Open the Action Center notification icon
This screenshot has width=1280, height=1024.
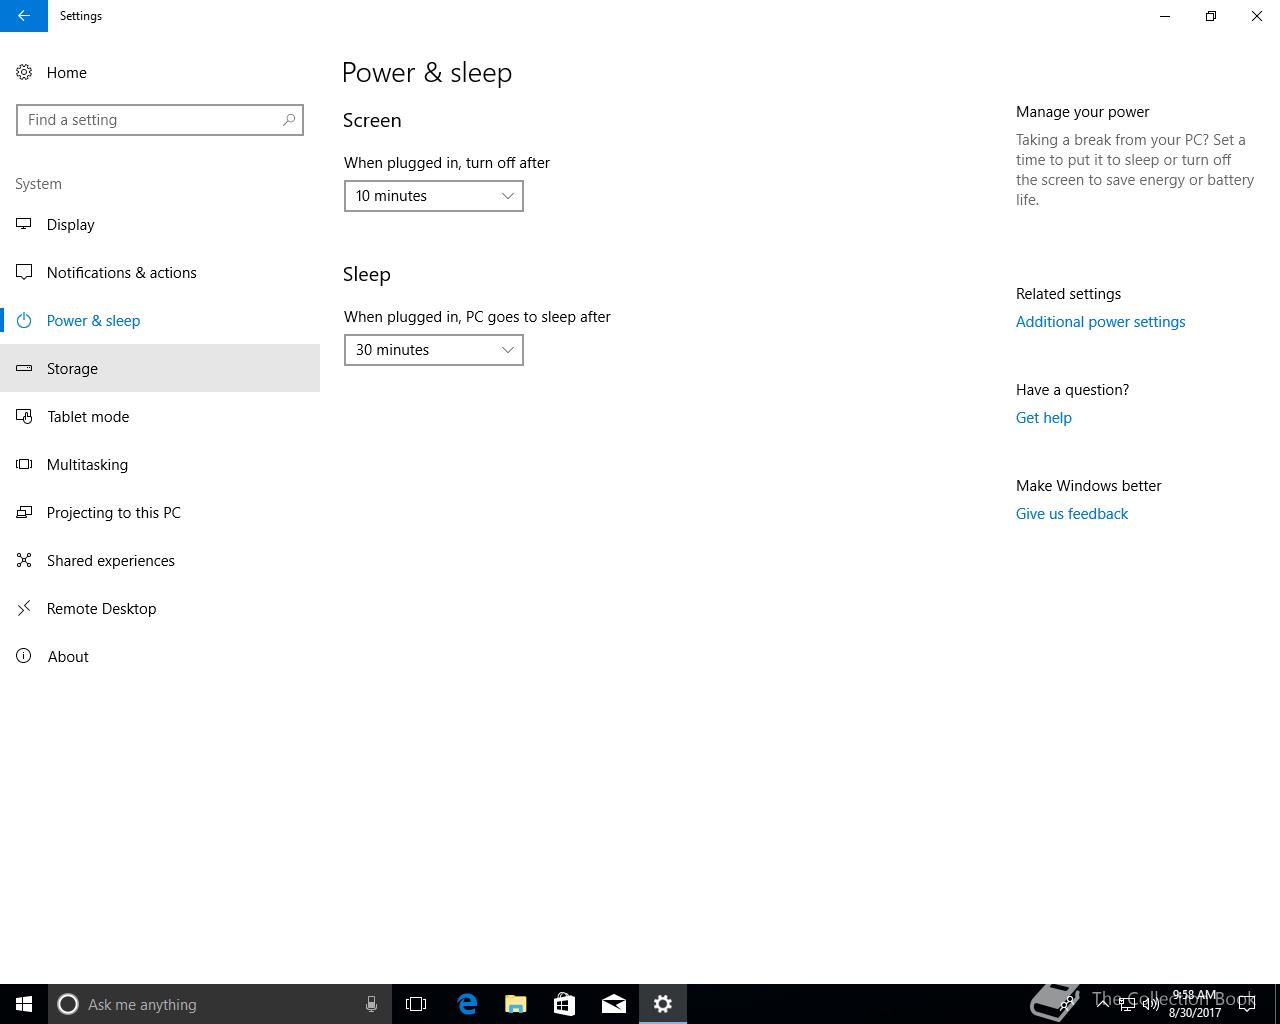(1247, 1004)
